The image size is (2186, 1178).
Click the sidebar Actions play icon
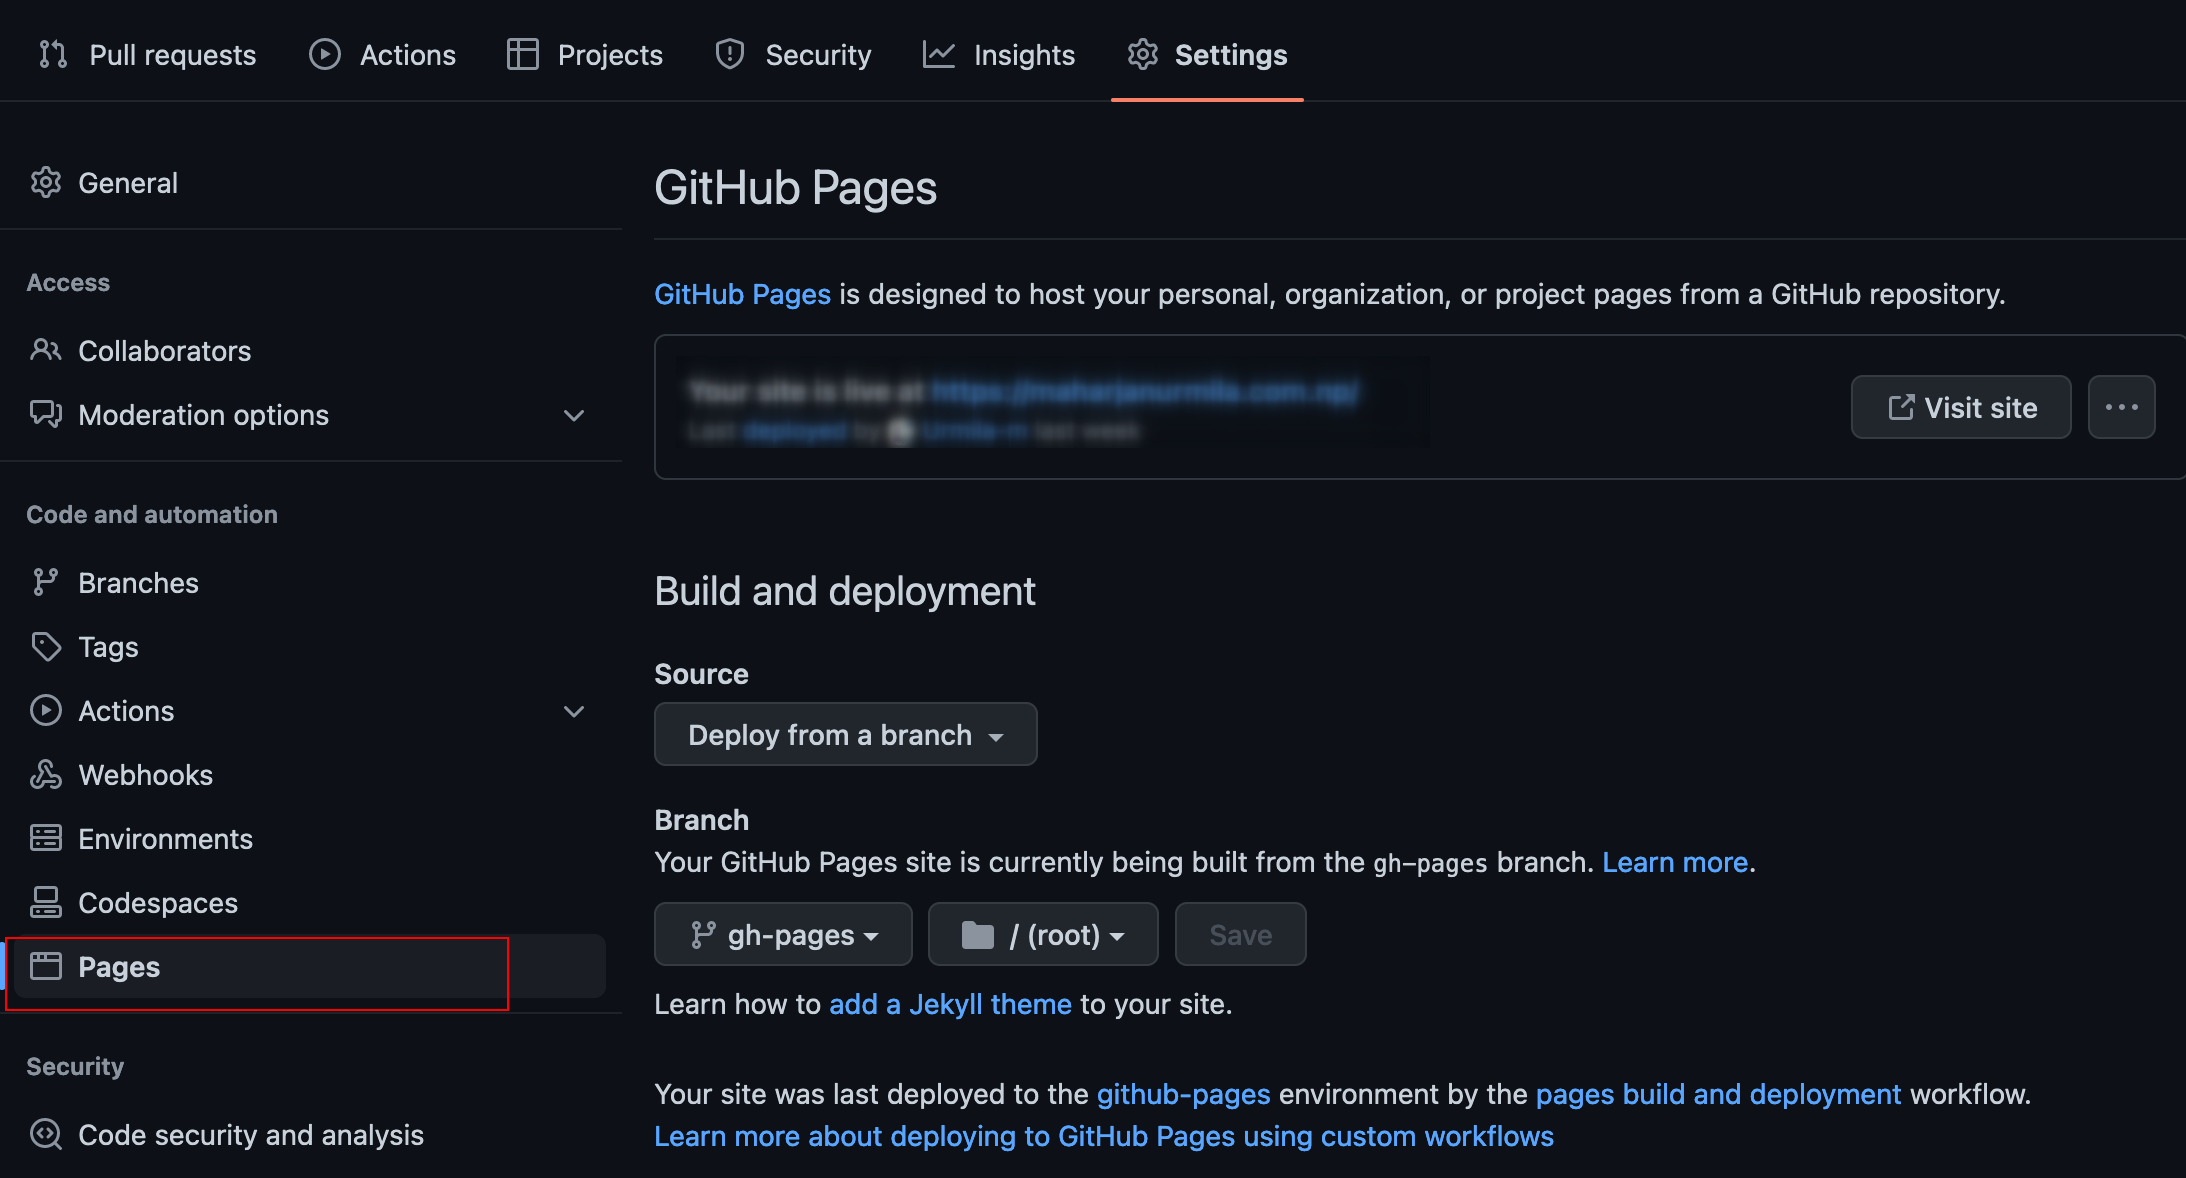pyautogui.click(x=46, y=710)
